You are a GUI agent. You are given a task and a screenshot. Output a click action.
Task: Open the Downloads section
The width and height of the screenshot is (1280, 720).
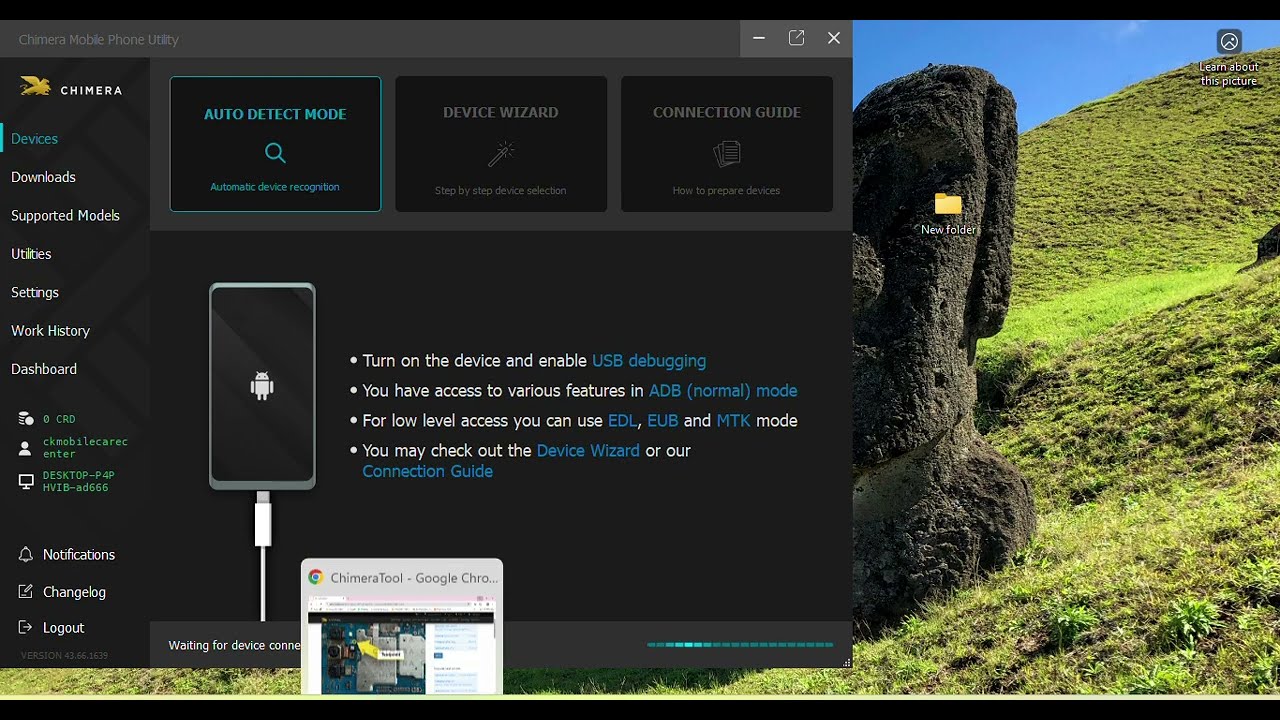43,177
